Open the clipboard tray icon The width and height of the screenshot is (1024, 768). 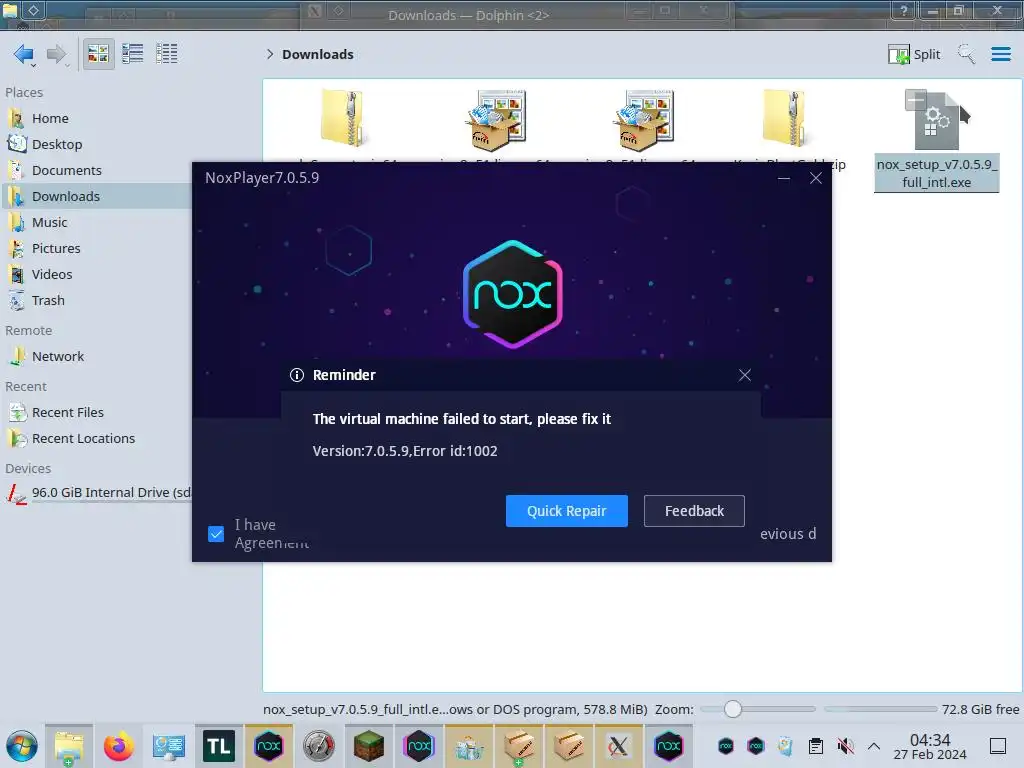click(815, 746)
